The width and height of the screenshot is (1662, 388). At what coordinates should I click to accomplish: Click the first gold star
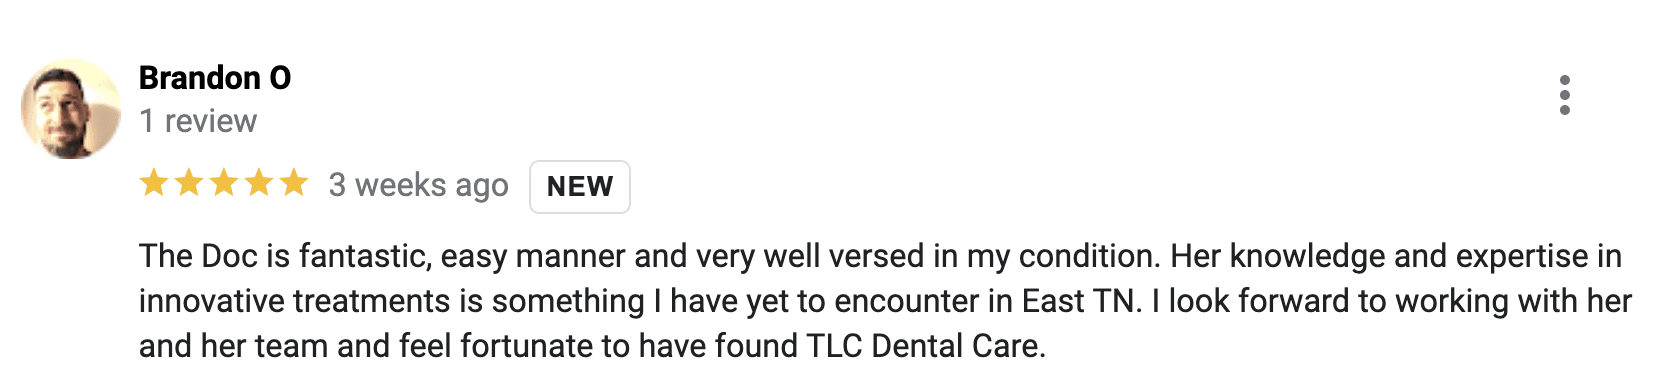click(154, 183)
